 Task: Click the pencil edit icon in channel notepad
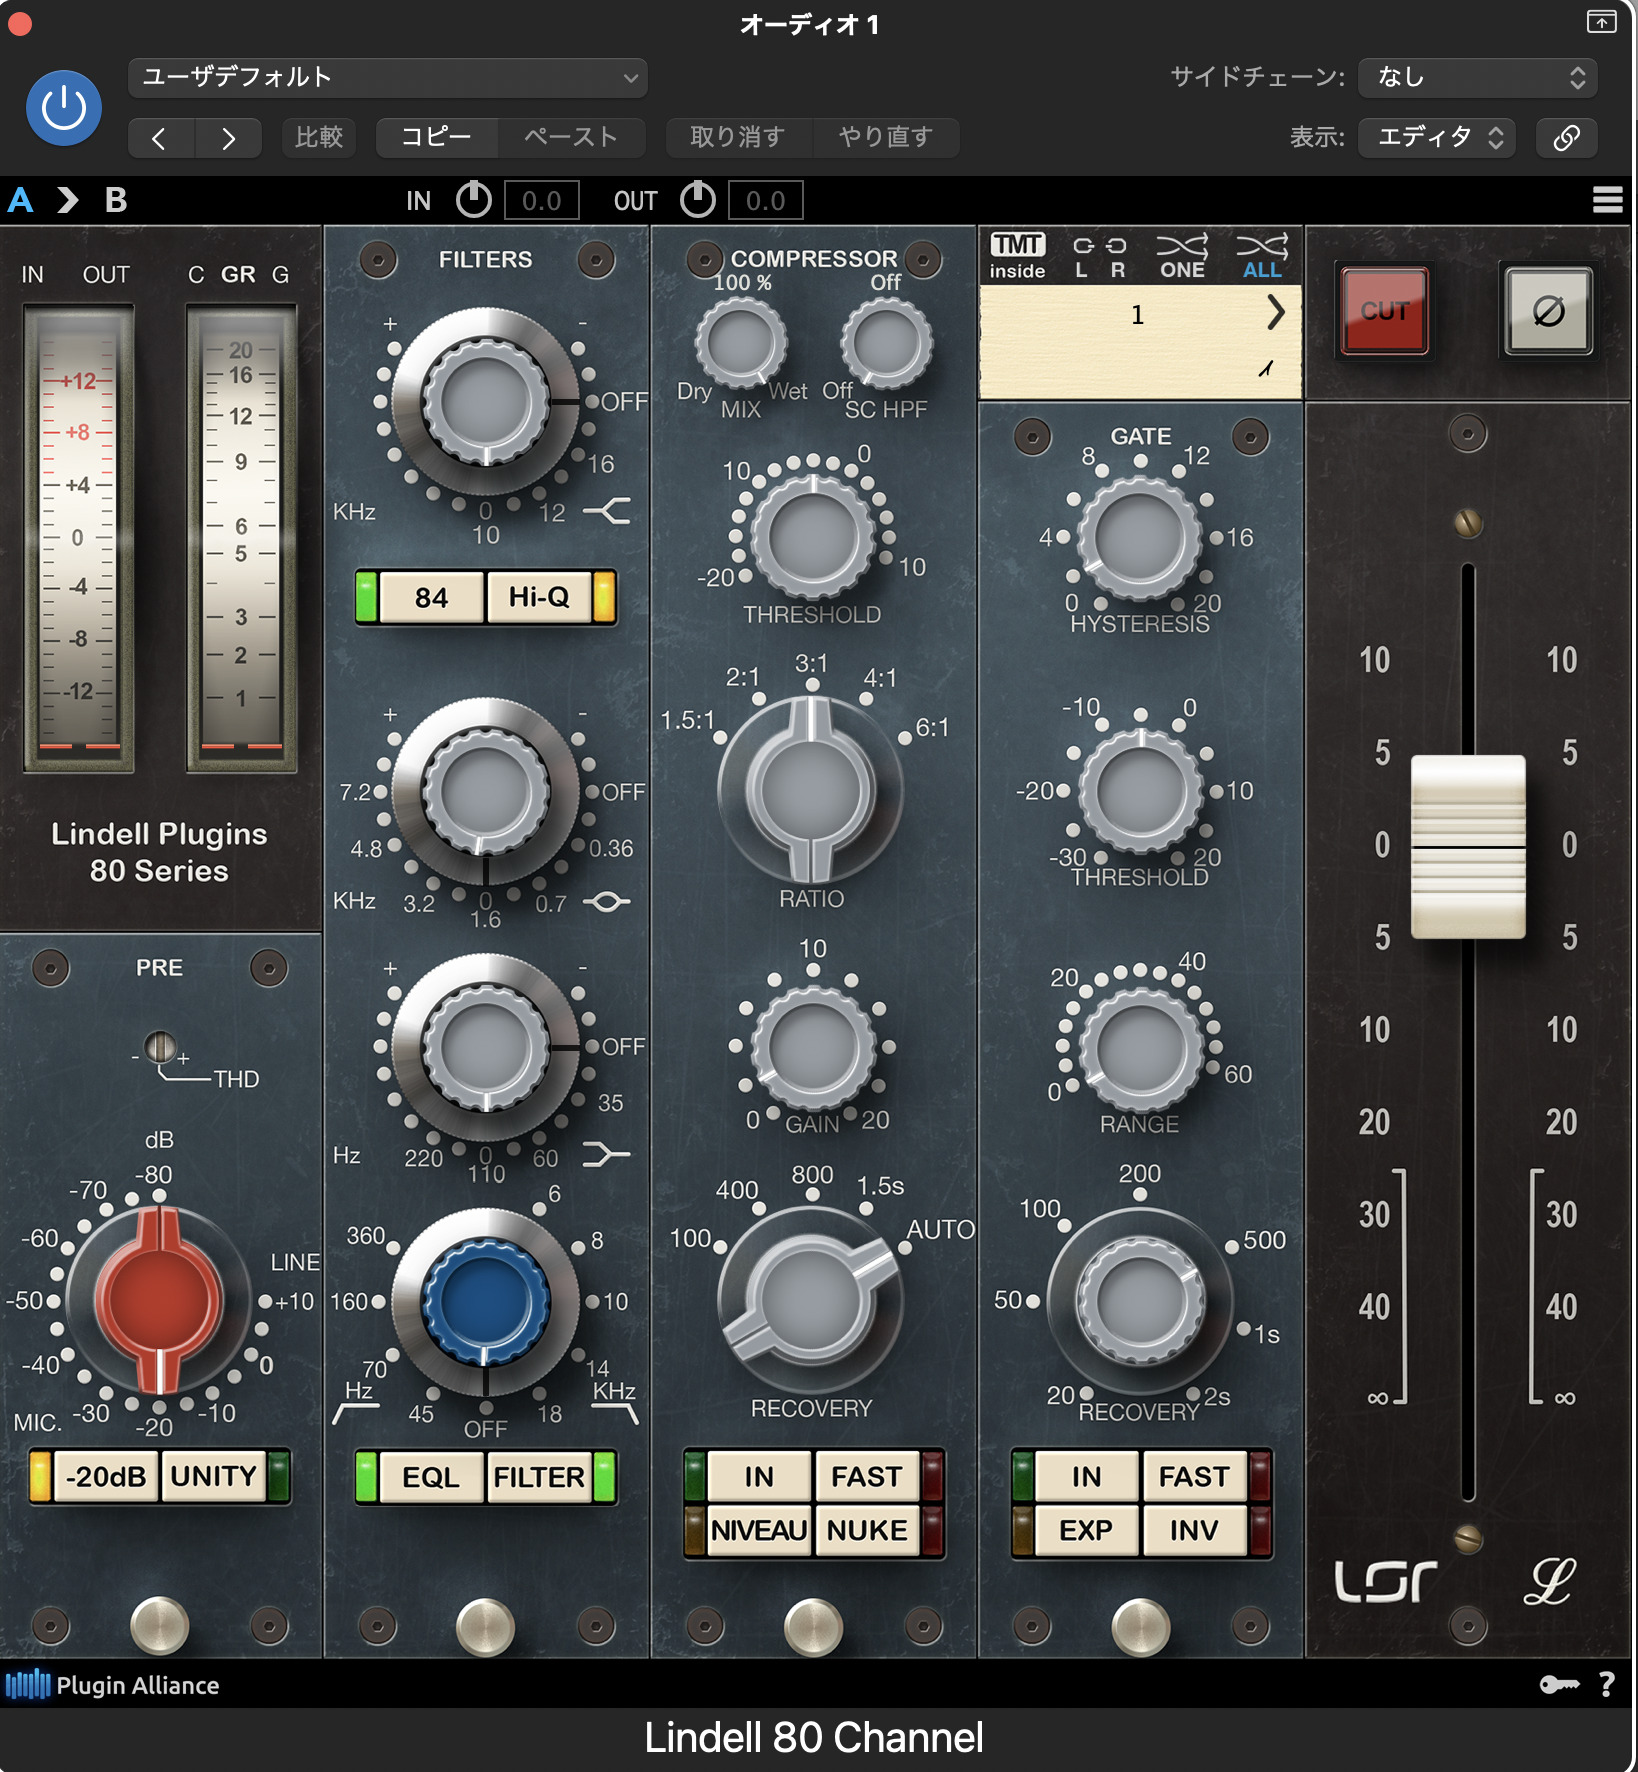(x=1266, y=368)
